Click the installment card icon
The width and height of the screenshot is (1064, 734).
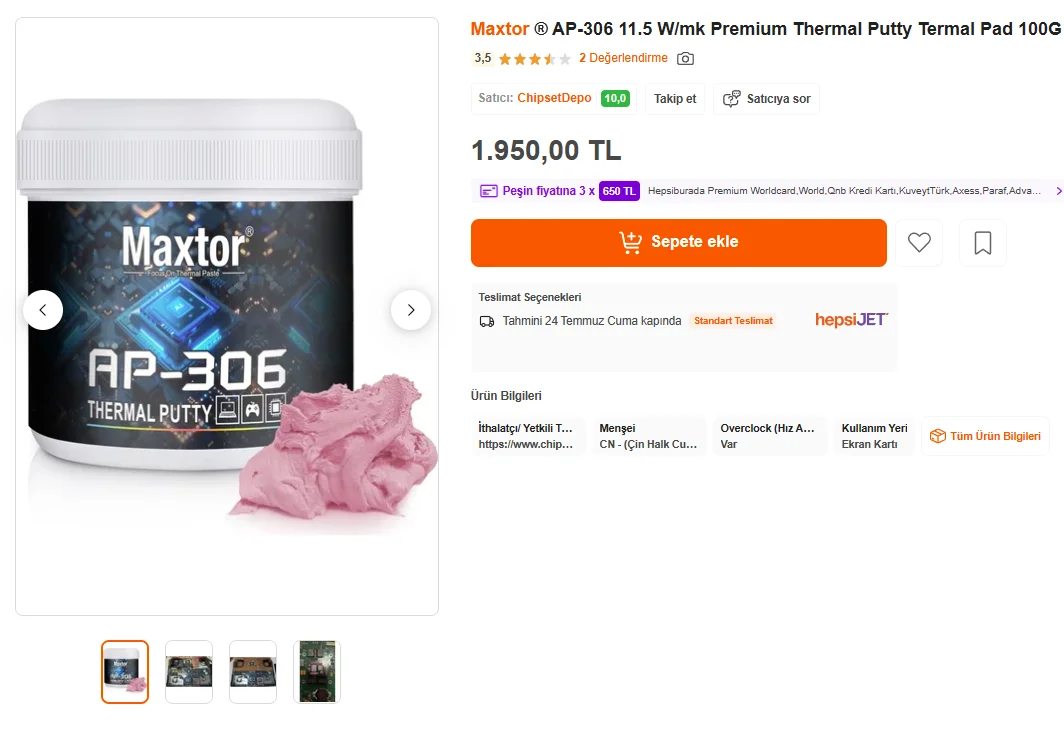(489, 191)
